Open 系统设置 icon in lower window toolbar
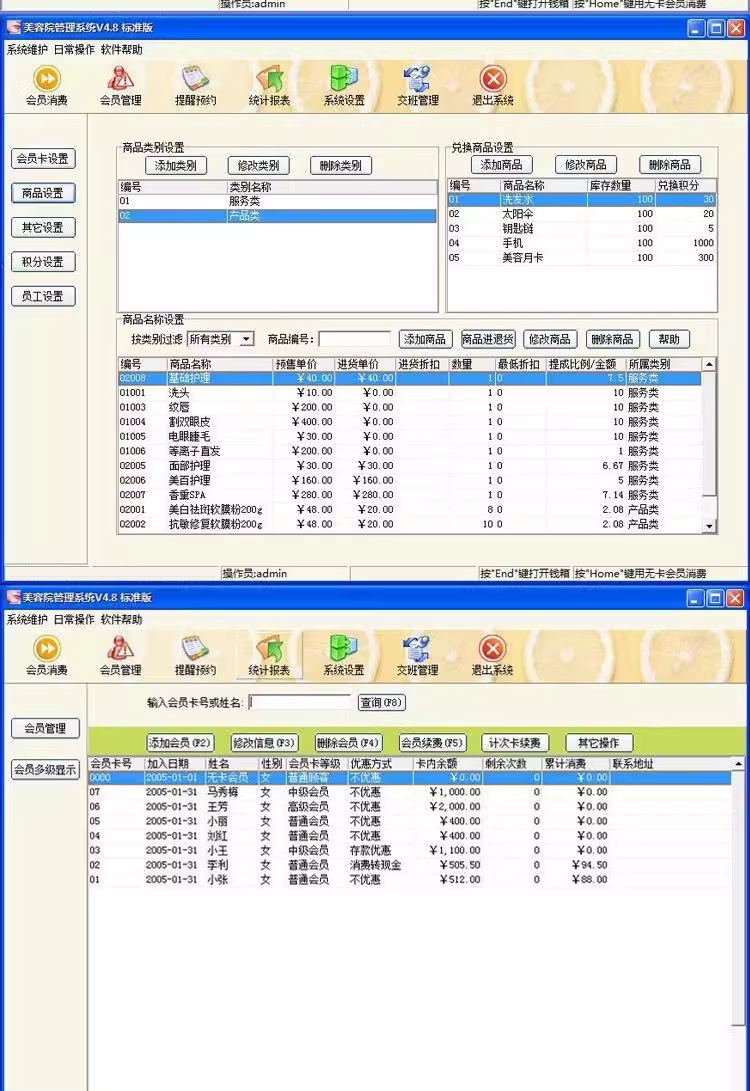Viewport: 750px width, 1091px height. (x=344, y=655)
